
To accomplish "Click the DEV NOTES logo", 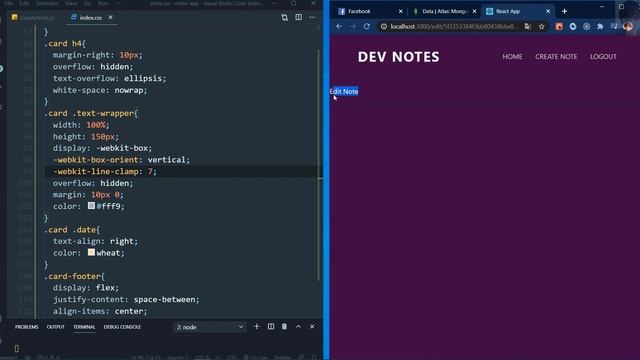I will click(x=398, y=57).
